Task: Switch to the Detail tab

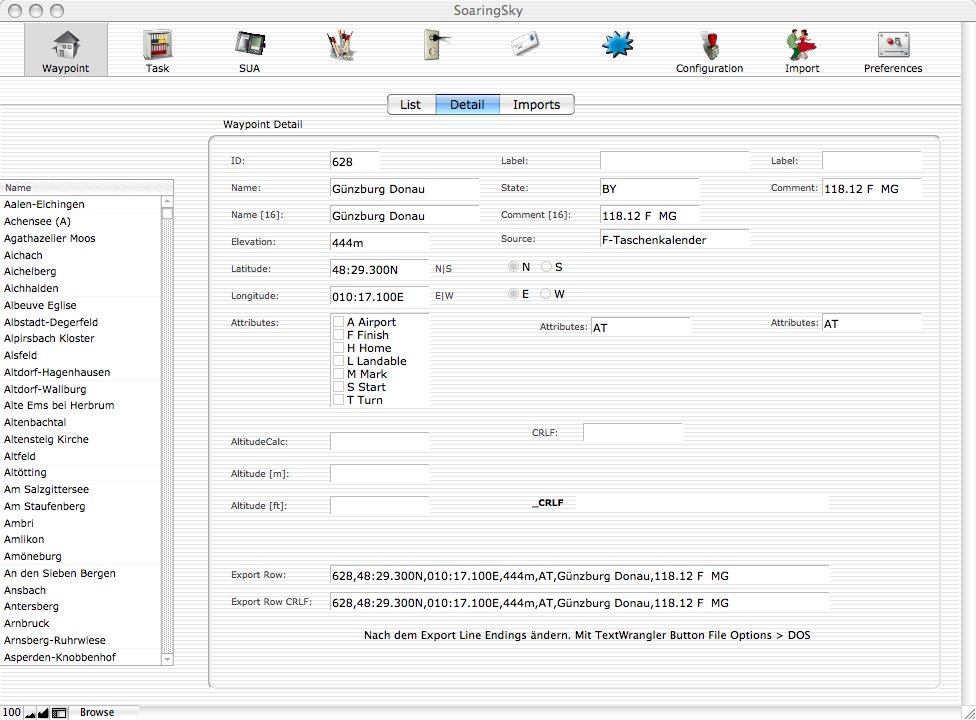Action: pos(467,105)
